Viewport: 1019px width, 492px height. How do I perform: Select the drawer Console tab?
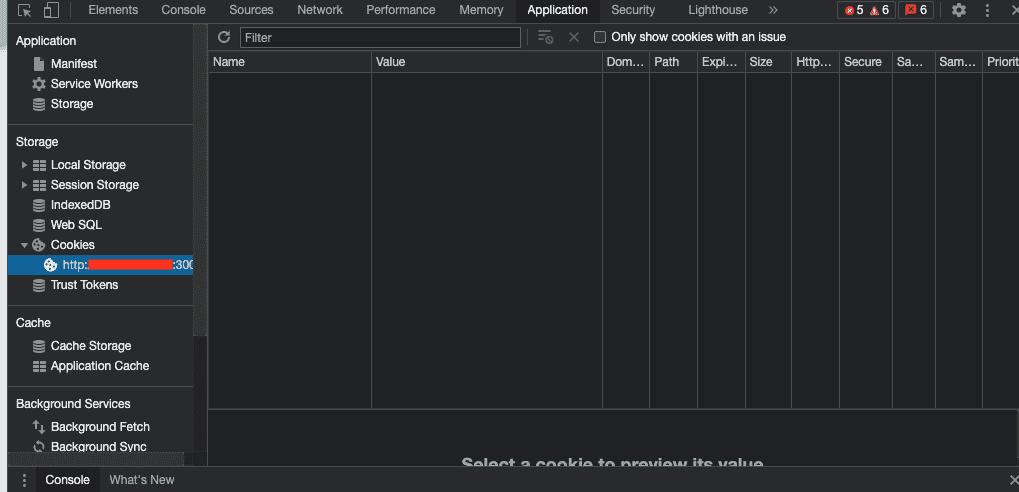[68, 480]
